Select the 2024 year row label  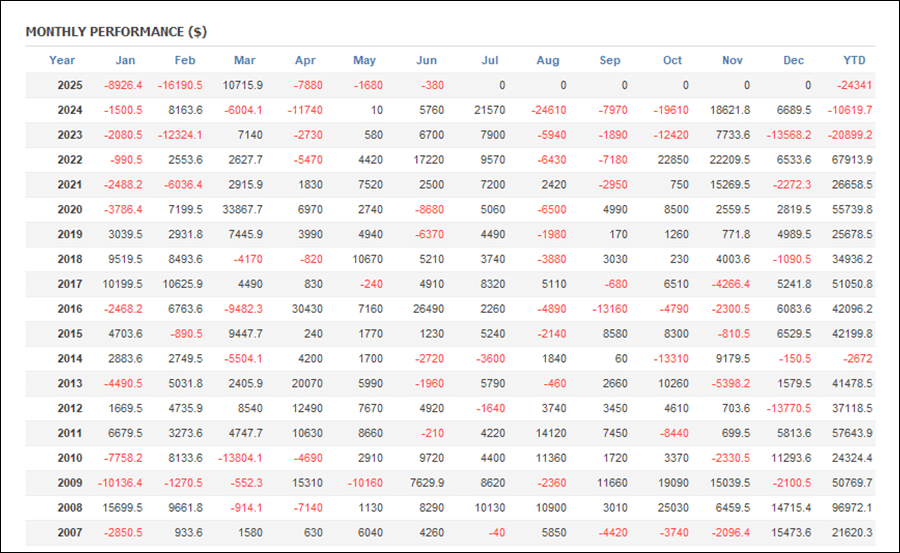(x=70, y=110)
